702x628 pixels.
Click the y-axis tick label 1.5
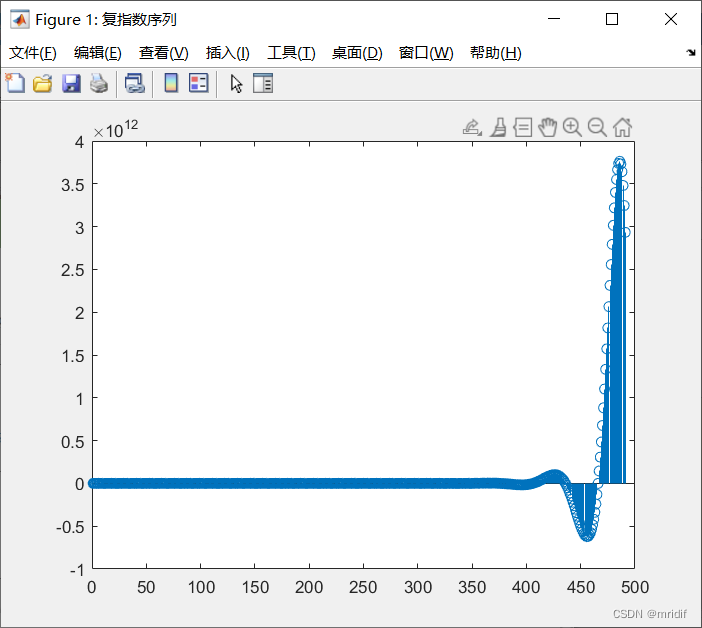pyautogui.click(x=73, y=356)
